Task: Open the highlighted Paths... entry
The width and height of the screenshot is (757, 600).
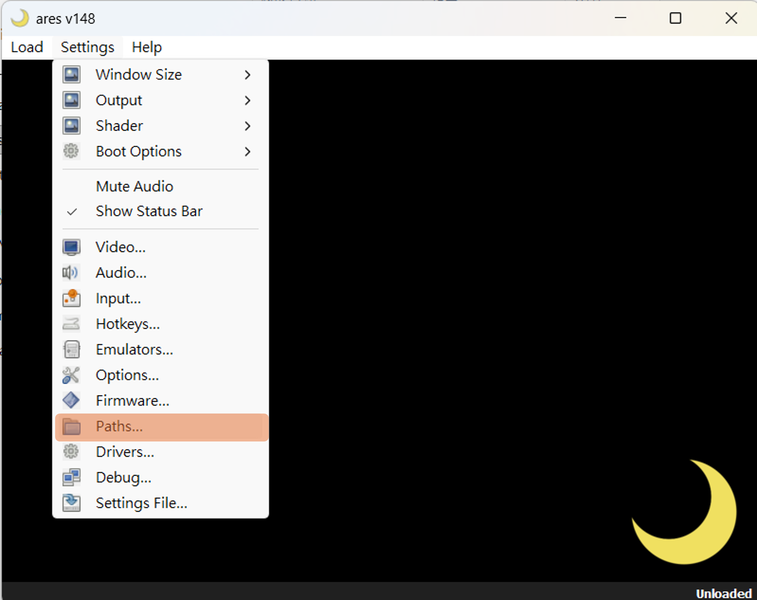Action: pyautogui.click(x=161, y=427)
